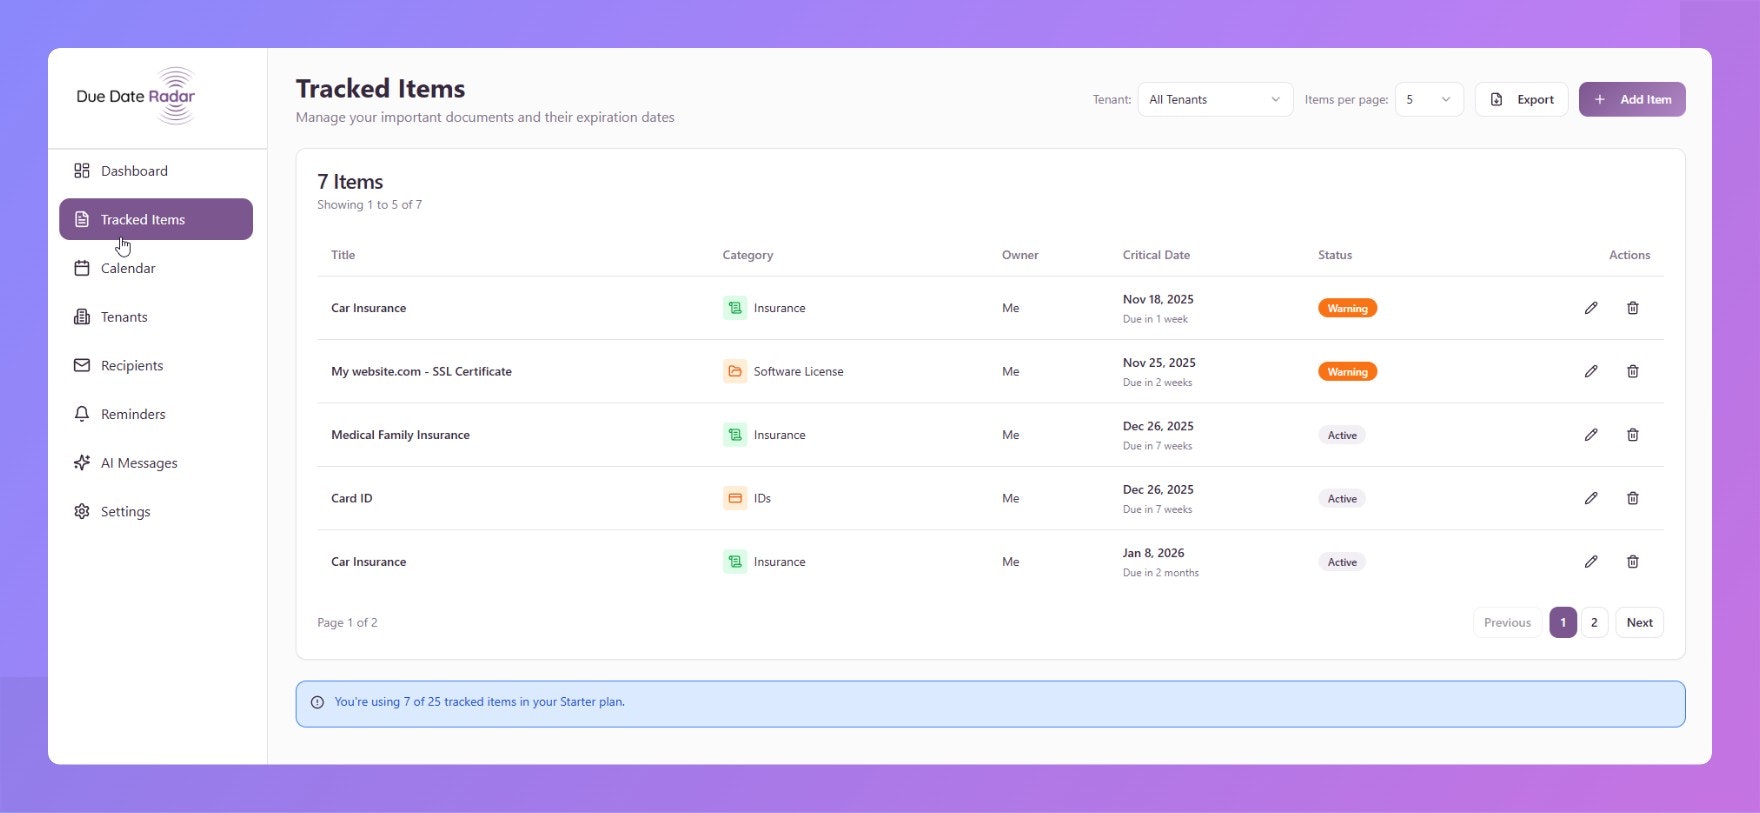Click the 'Due in 2 months' text
Image resolution: width=1760 pixels, height=813 pixels.
tap(1160, 573)
